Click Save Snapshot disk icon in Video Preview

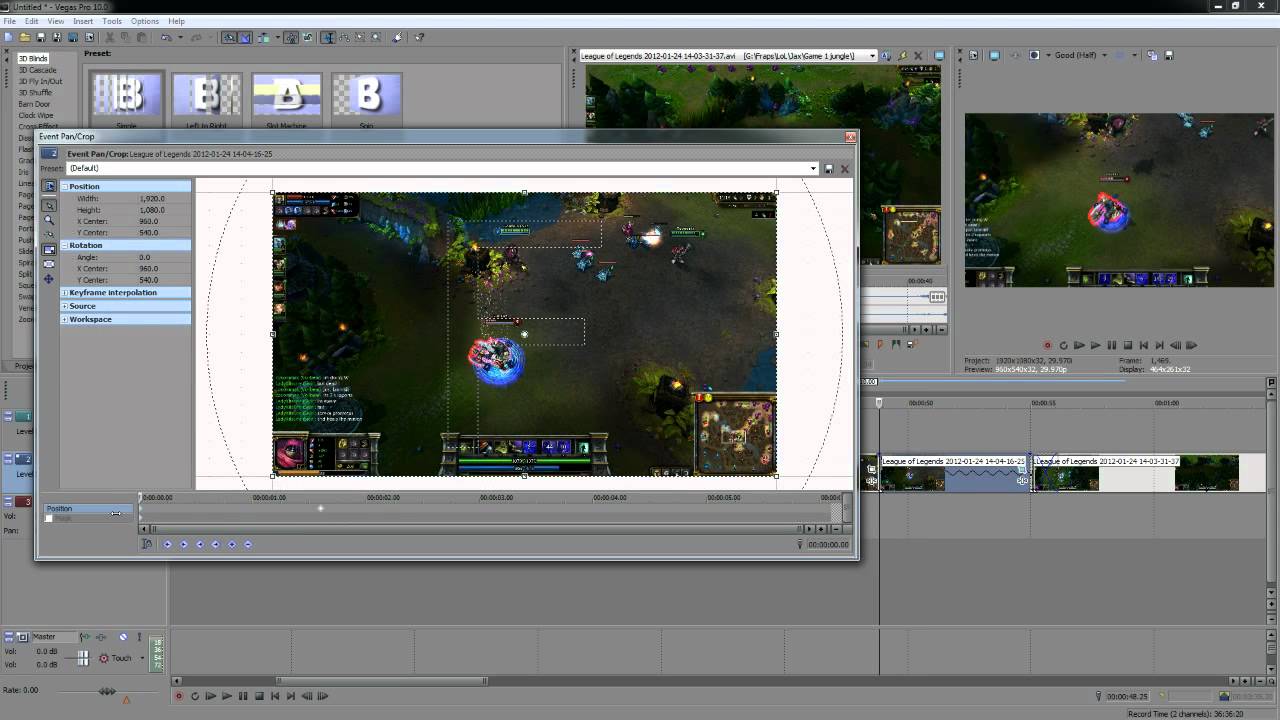1169,56
